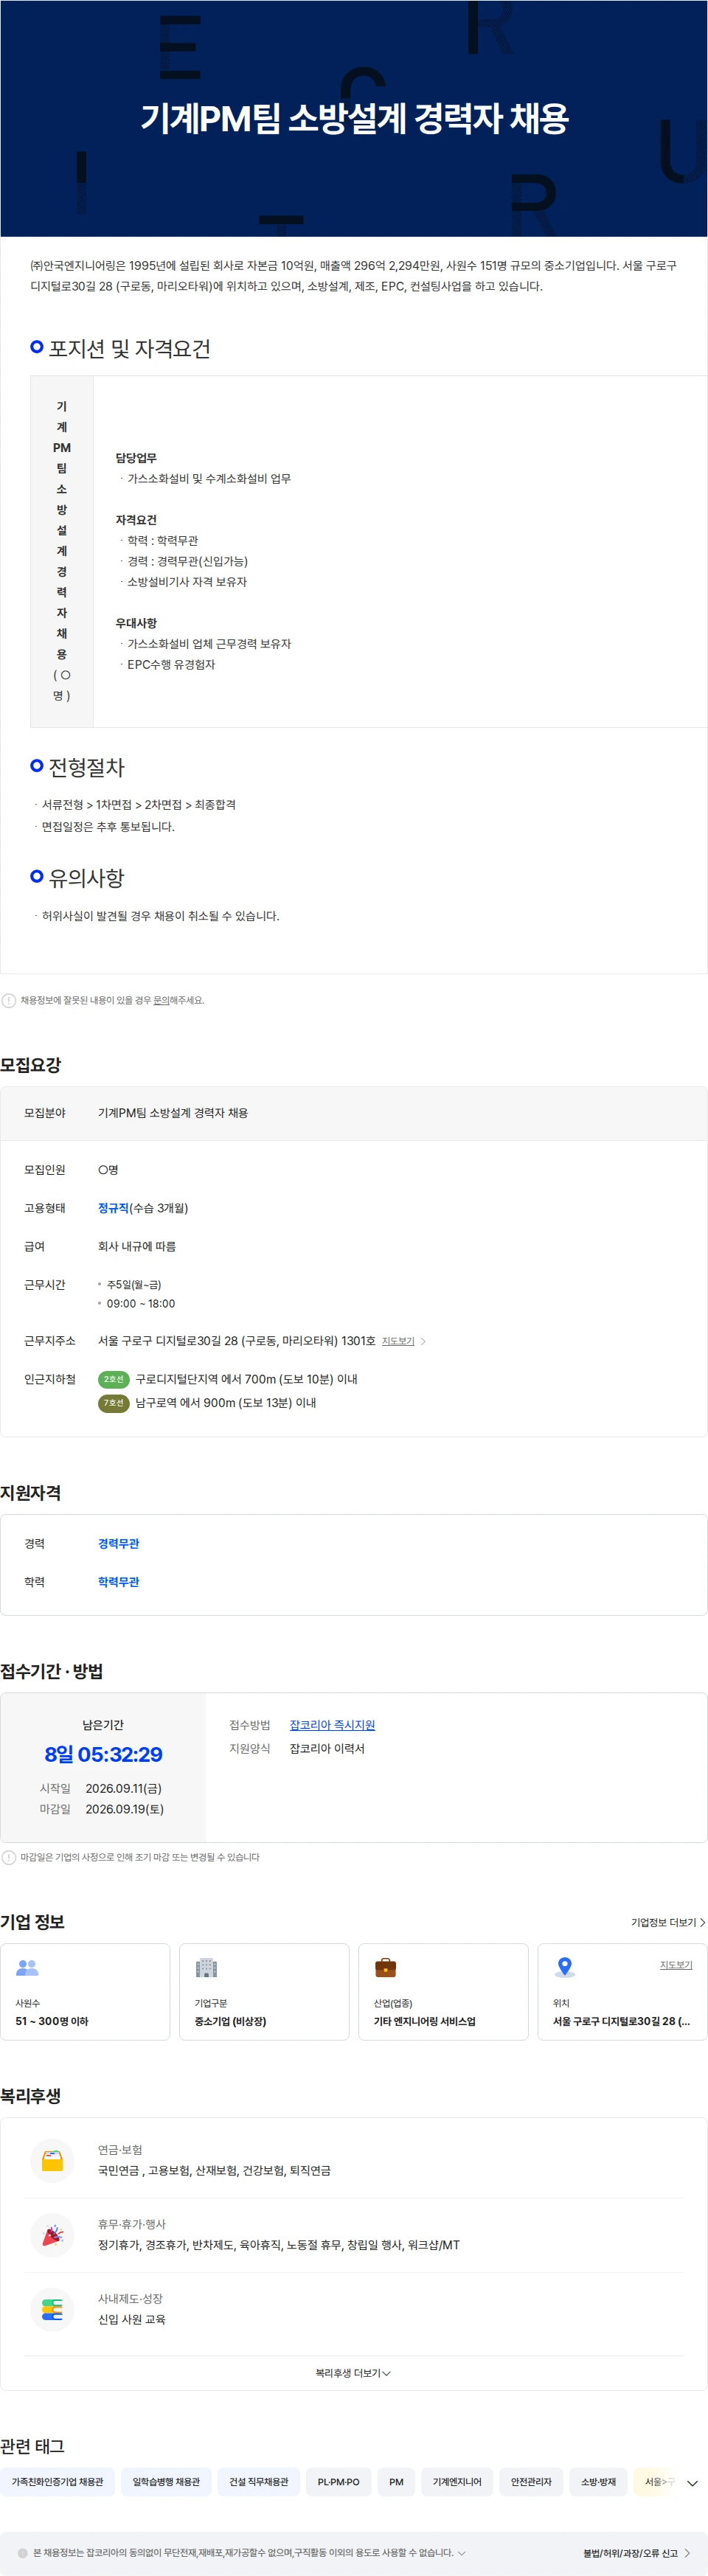Viewport: 708px width, 2576px height.
Task: Click the 위치 map pin icon
Action: [x=565, y=1968]
